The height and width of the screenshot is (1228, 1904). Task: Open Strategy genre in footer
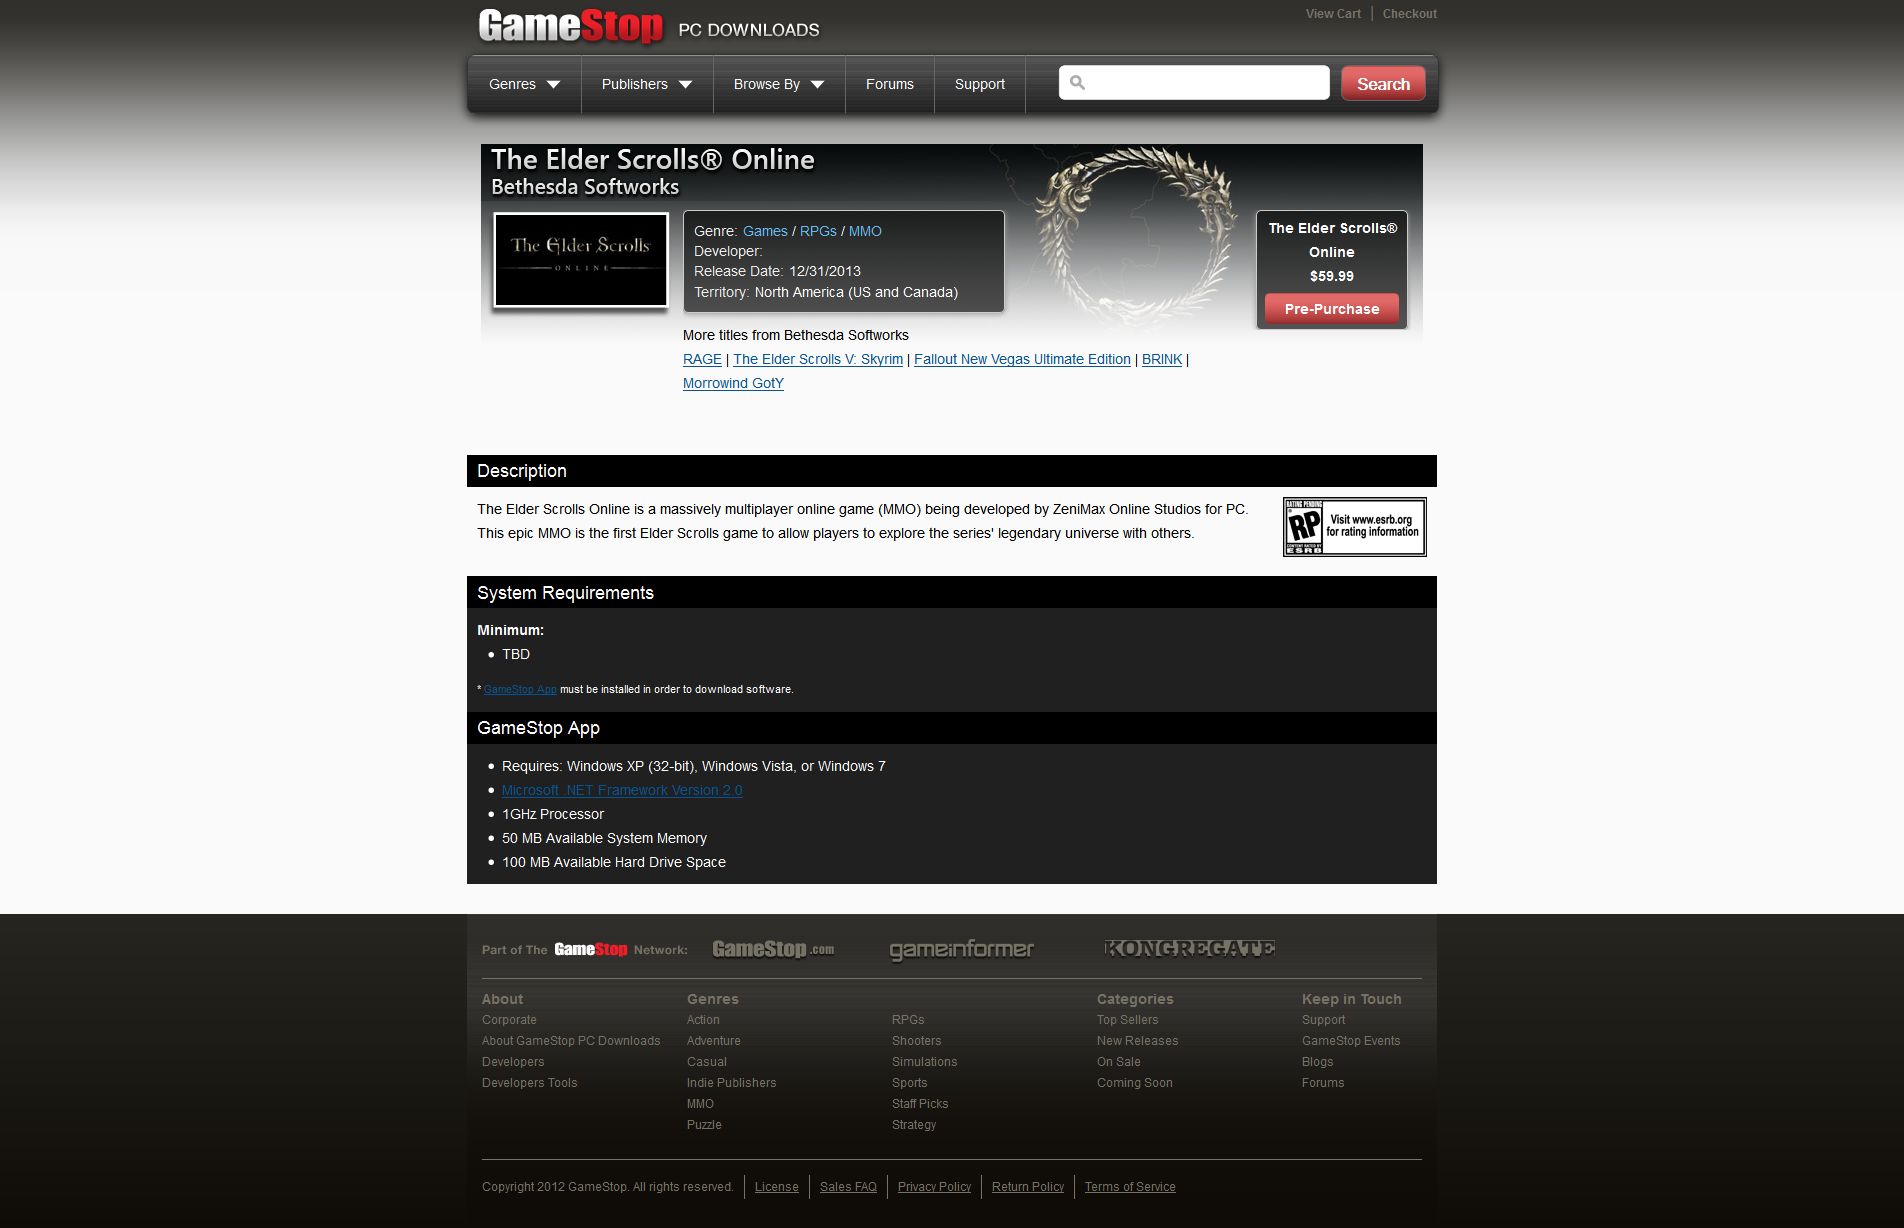pos(914,1125)
